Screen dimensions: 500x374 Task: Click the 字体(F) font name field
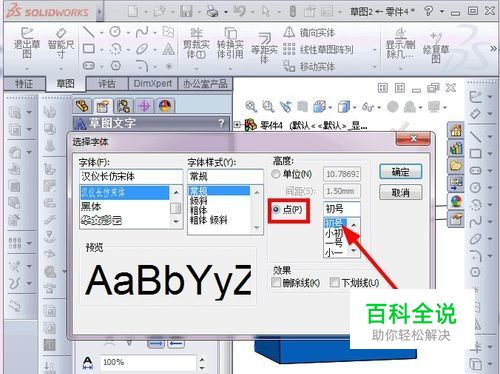pyautogui.click(x=131, y=176)
